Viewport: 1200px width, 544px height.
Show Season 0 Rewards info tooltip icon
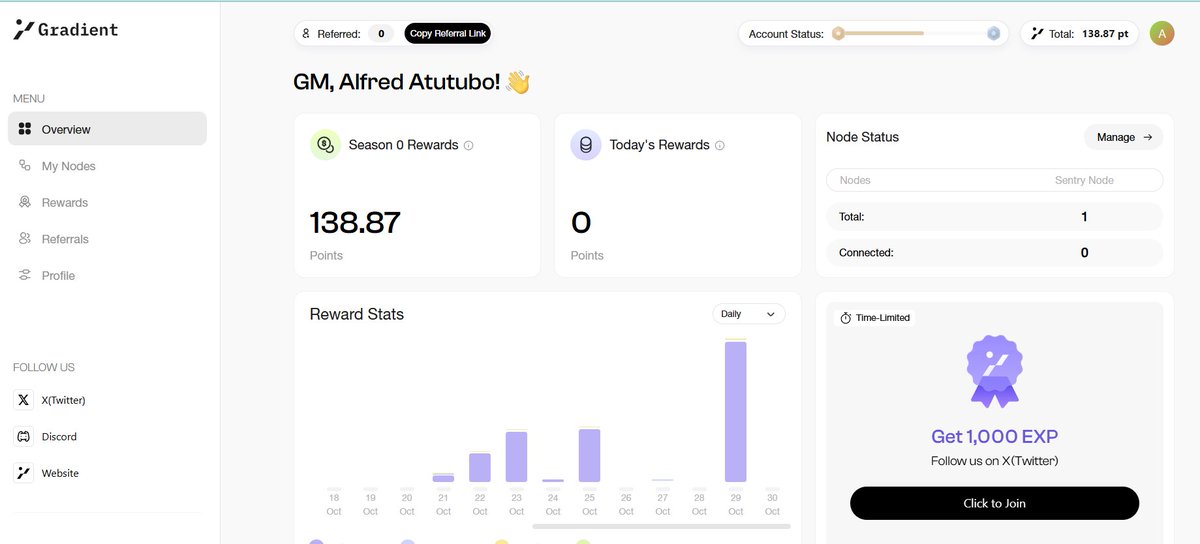coord(468,145)
